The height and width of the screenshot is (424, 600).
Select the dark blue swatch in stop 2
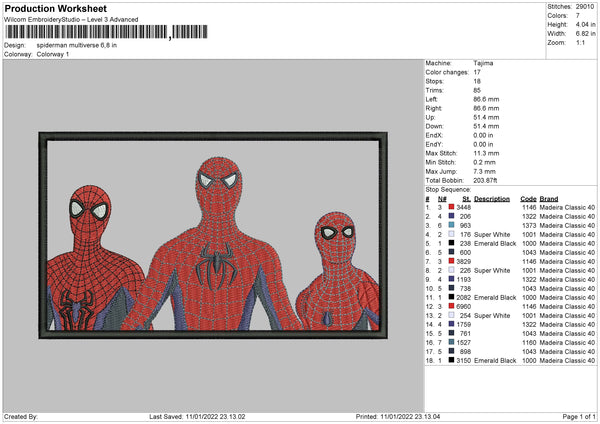[452, 215]
